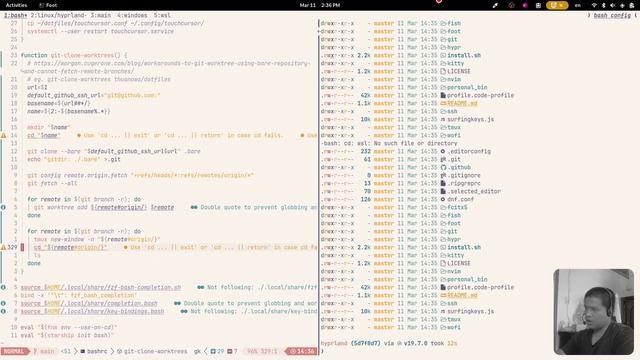Viewport: 640px width, 360px height.
Task: Click the main branch indicator in statusline
Action: point(44,351)
